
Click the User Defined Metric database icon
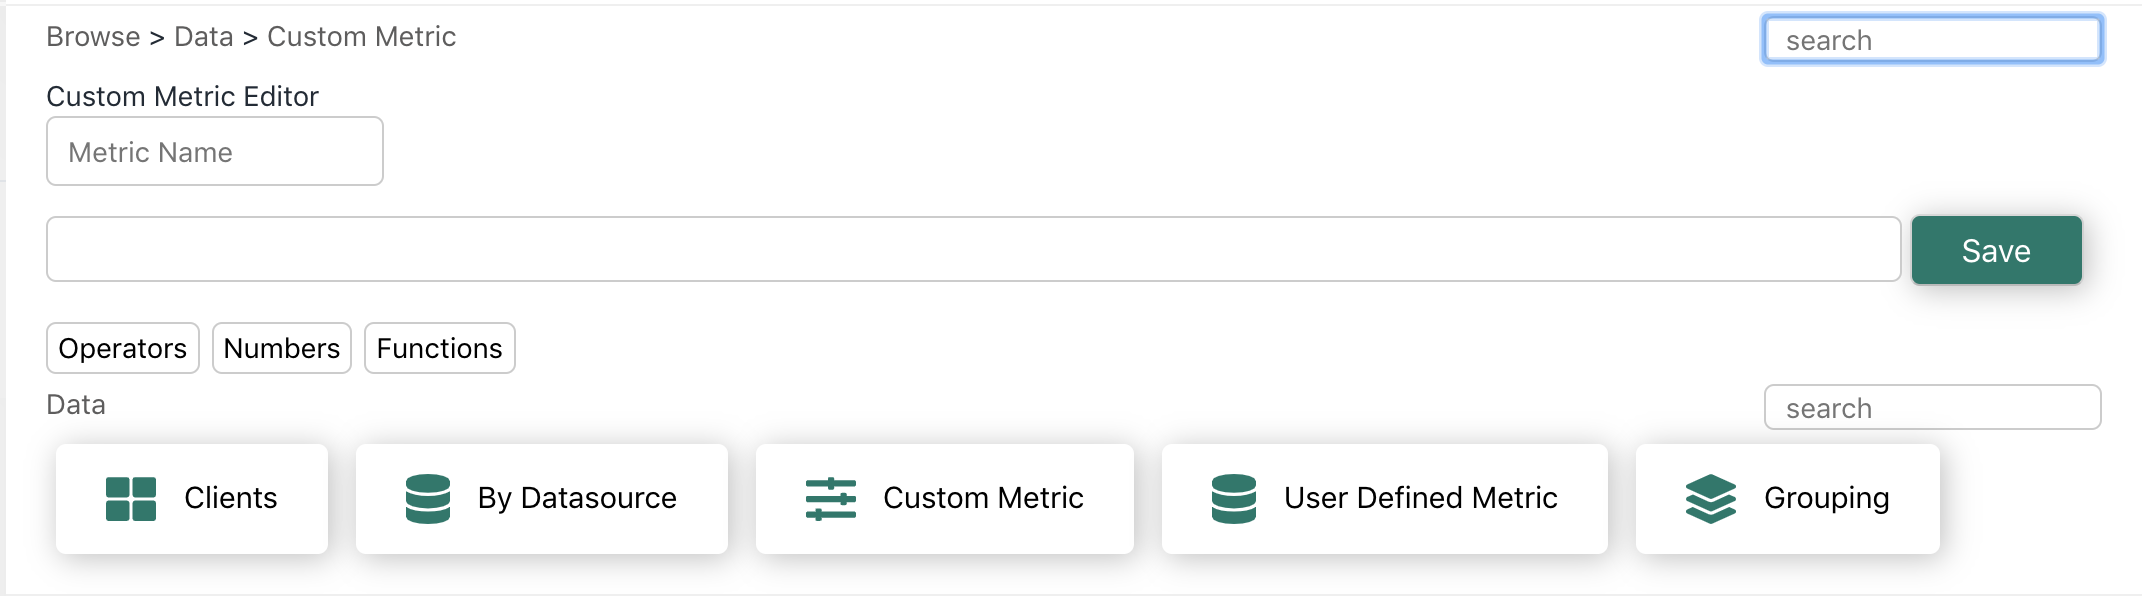[1234, 499]
